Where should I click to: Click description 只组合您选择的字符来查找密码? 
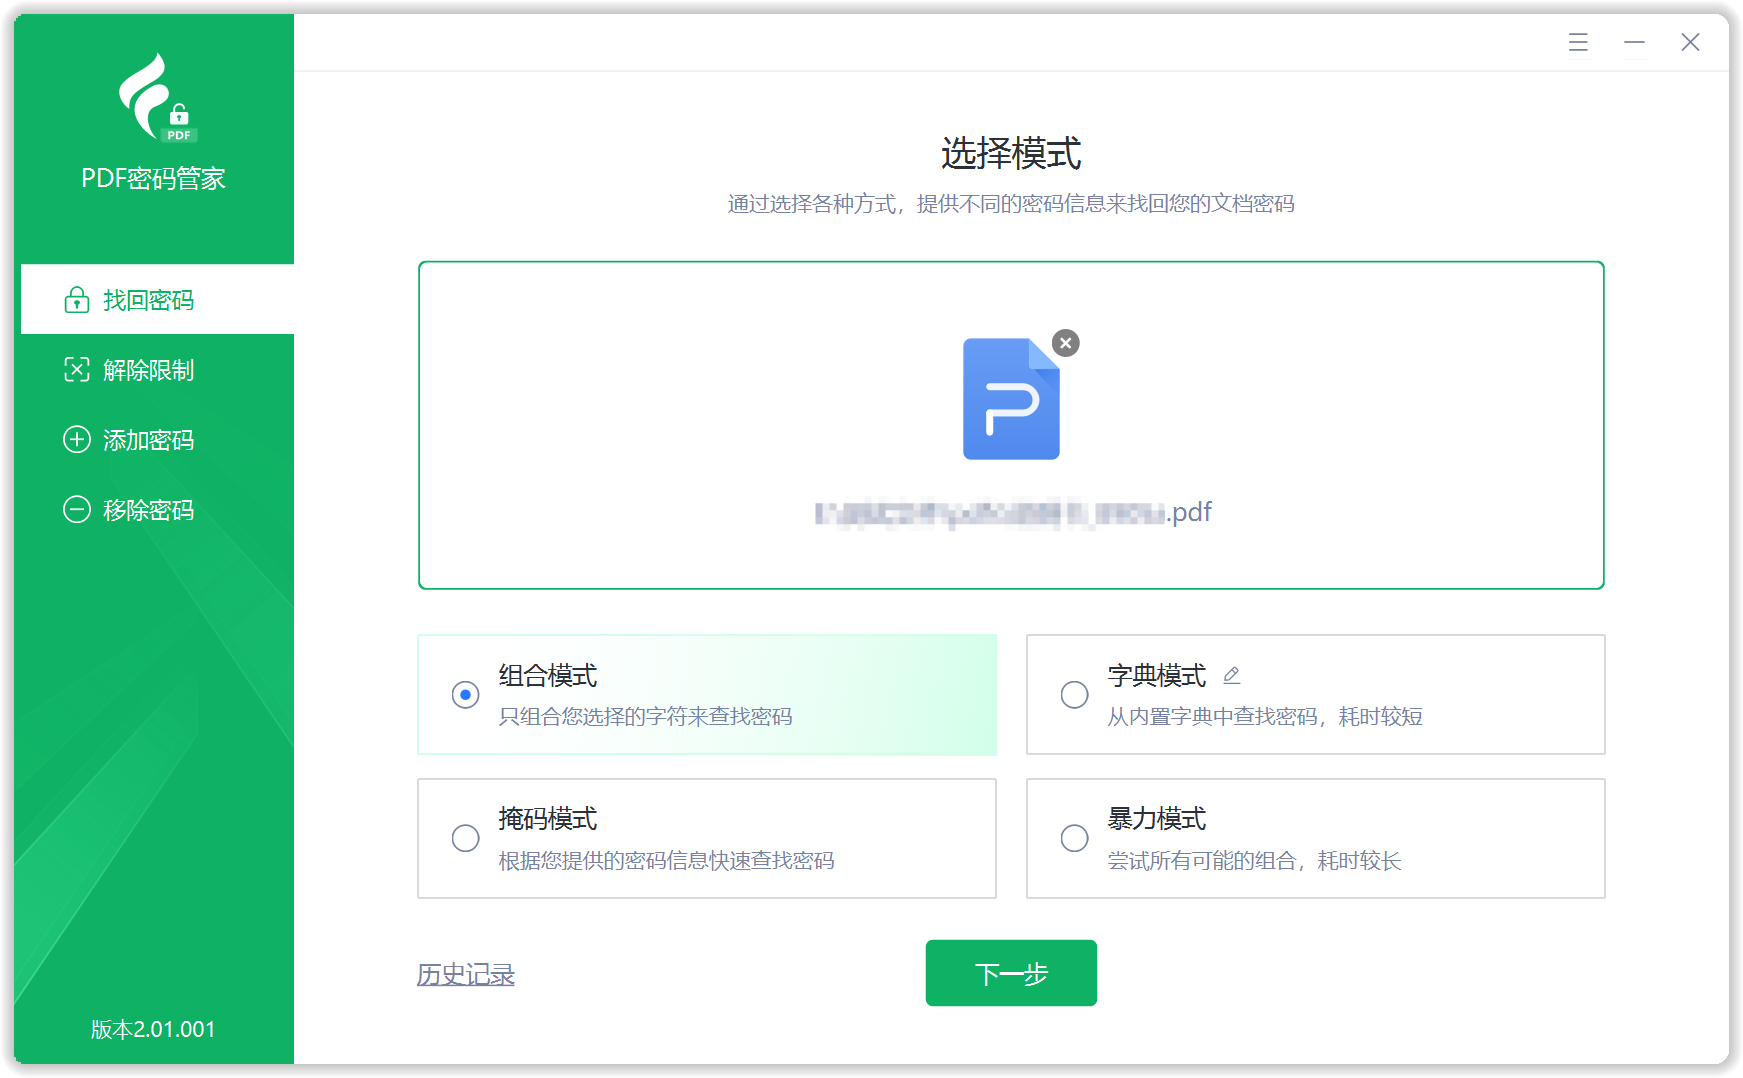[646, 717]
